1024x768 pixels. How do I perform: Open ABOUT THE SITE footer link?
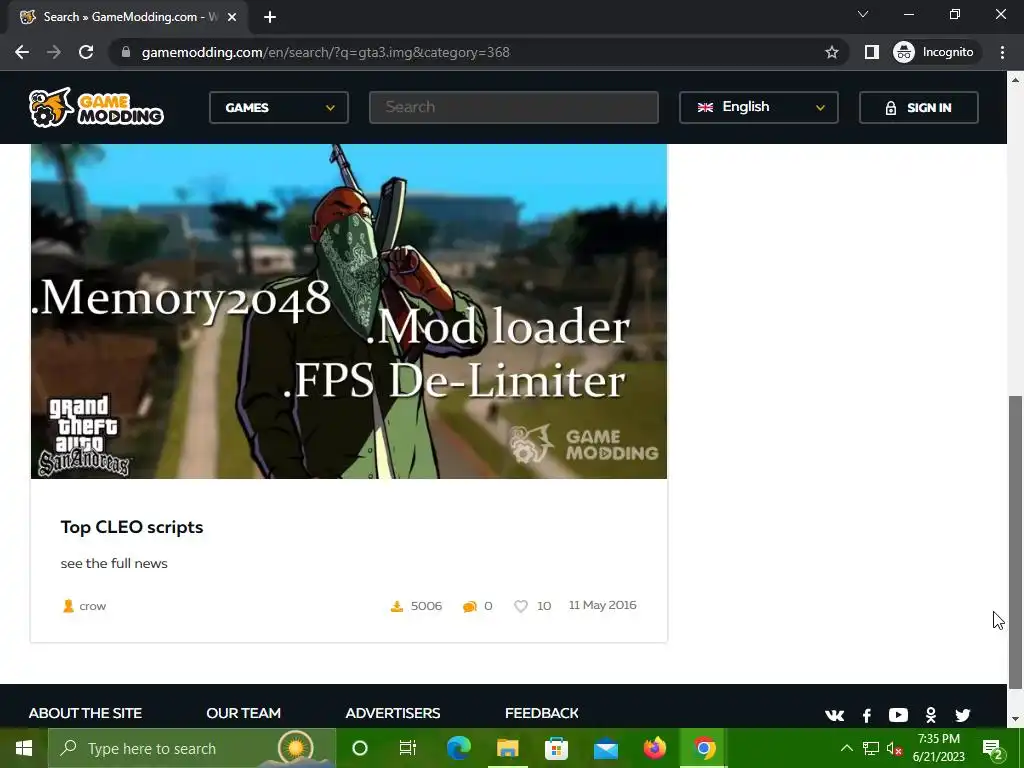point(86,713)
